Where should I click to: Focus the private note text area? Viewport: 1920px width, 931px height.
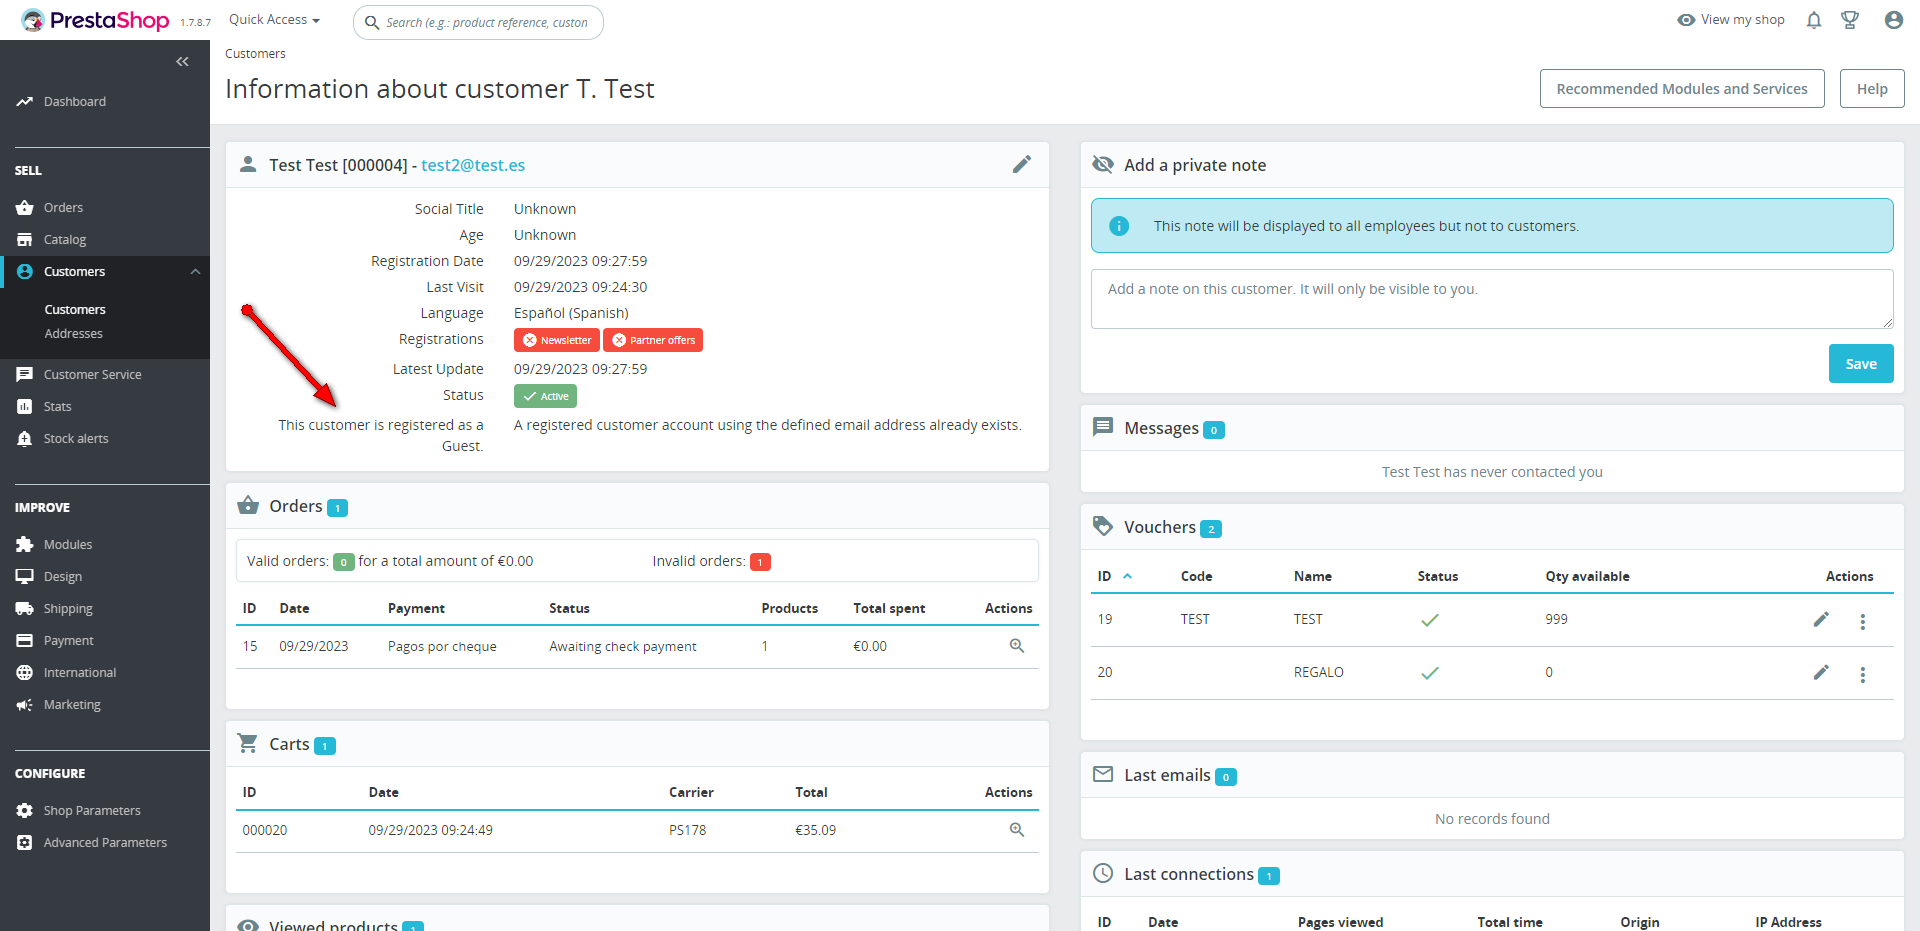click(1492, 299)
